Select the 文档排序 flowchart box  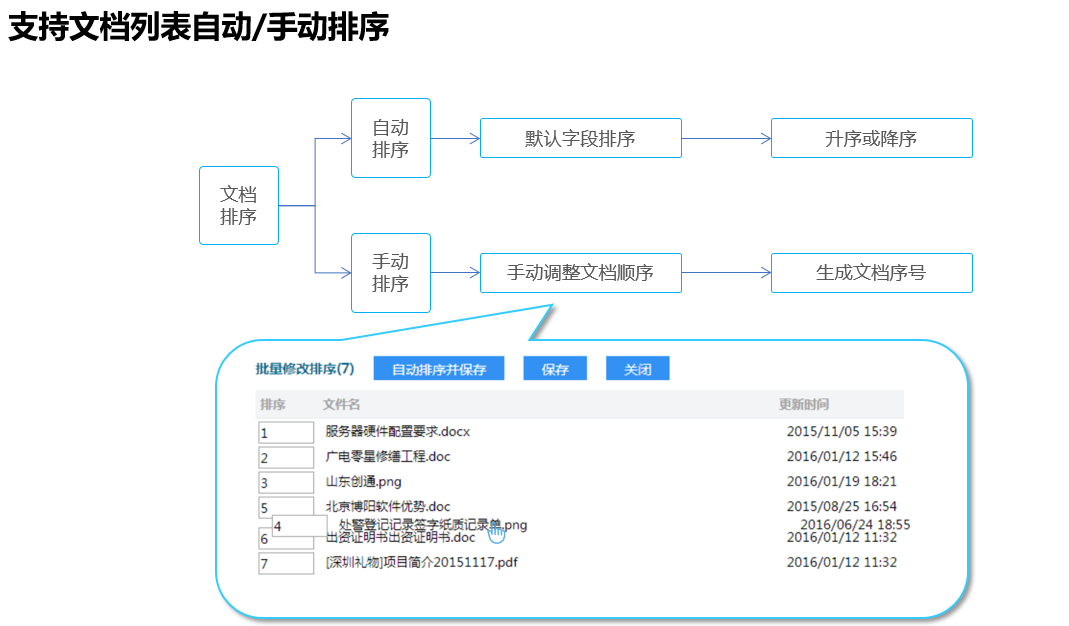239,205
